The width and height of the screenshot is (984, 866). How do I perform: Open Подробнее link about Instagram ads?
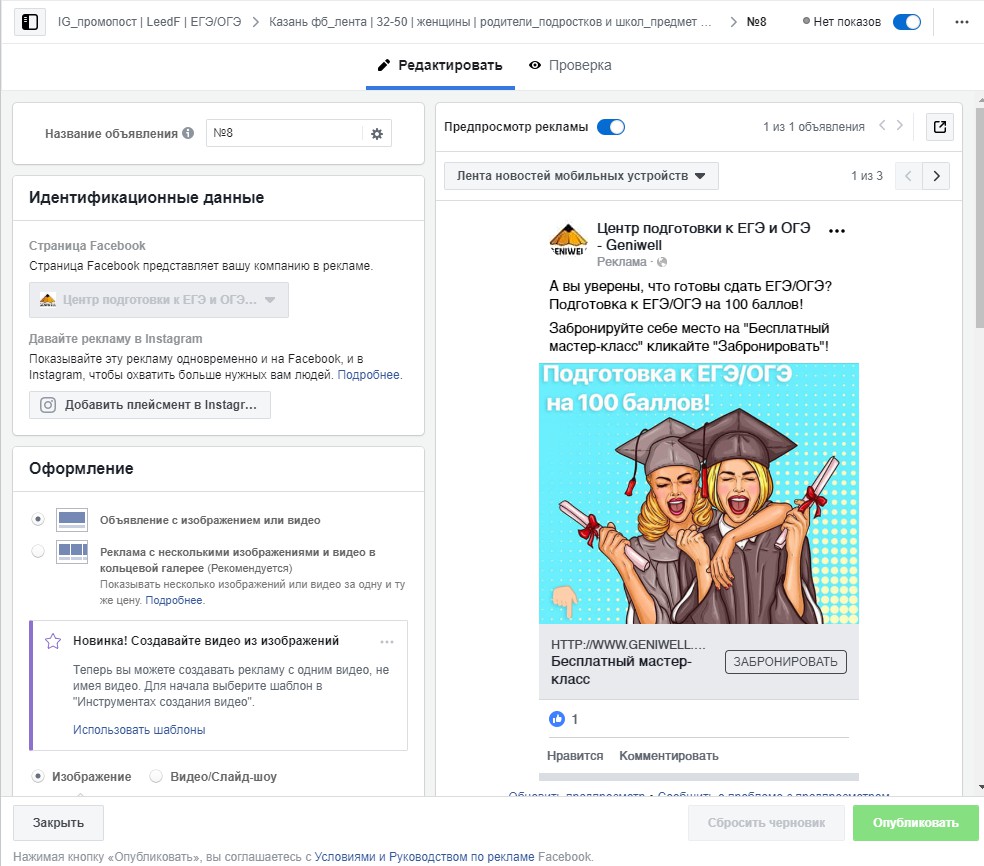click(368, 375)
